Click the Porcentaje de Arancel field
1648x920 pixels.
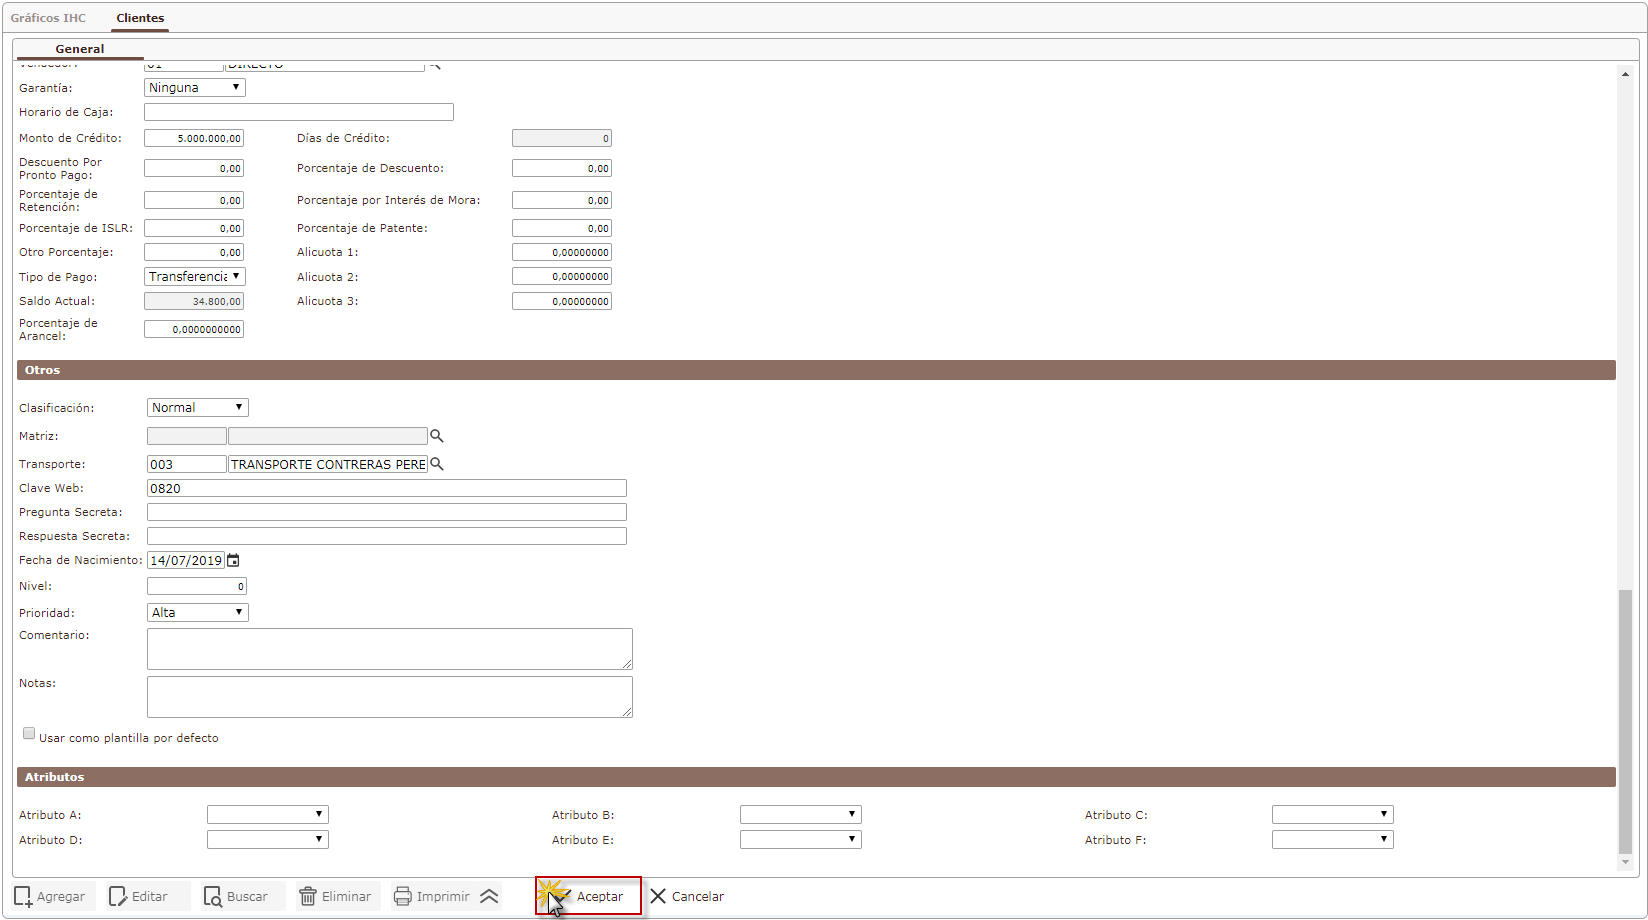click(194, 329)
